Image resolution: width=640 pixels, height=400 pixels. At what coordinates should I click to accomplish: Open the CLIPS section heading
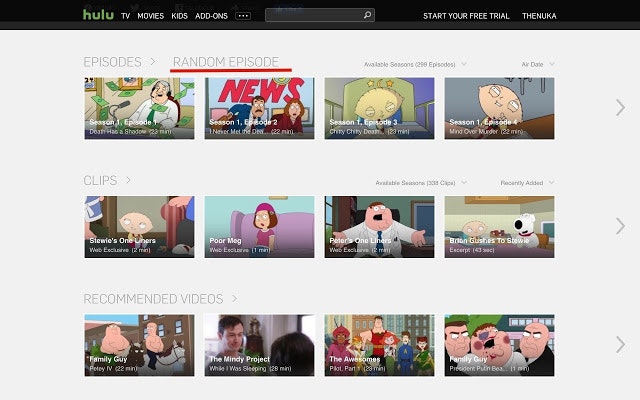(x=100, y=180)
